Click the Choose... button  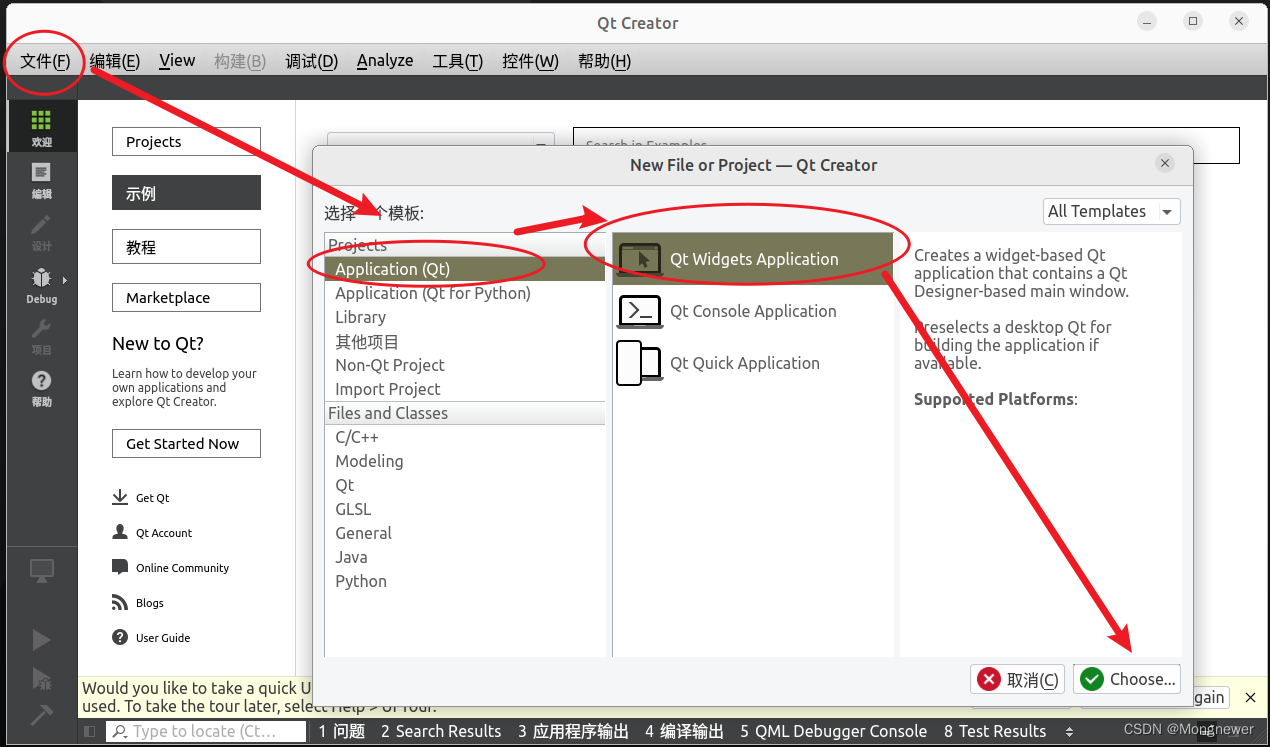coord(1127,678)
